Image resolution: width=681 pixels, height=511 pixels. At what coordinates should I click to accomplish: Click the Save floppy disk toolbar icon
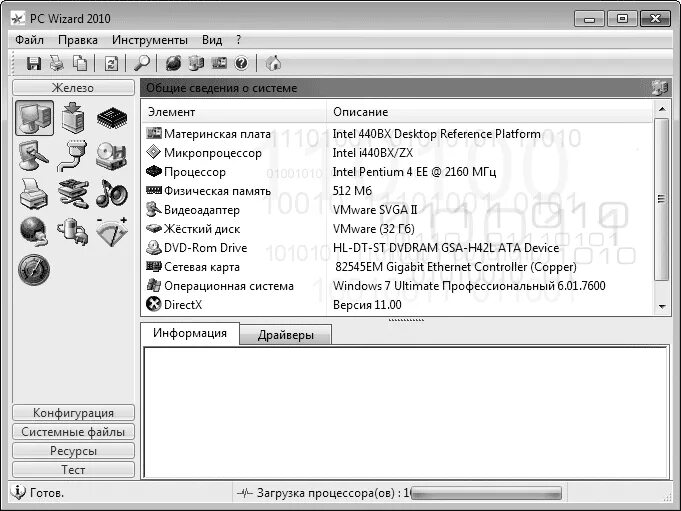point(34,63)
